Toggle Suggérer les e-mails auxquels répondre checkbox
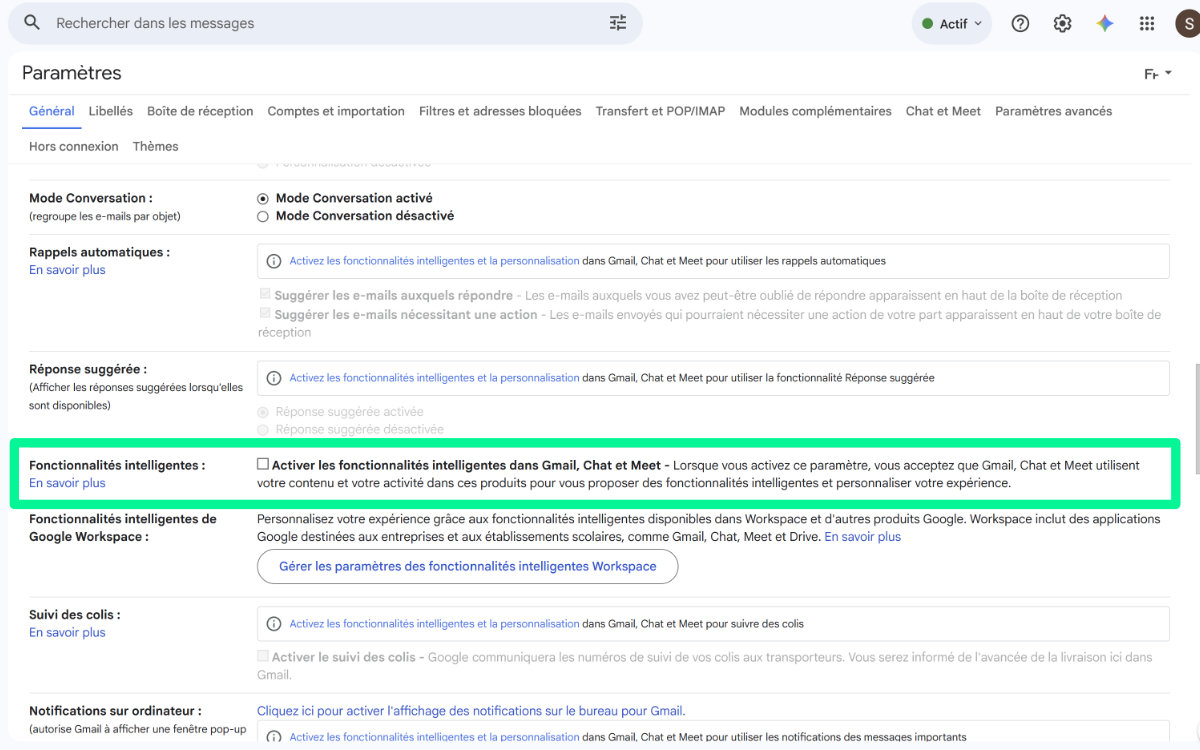The width and height of the screenshot is (1200, 750). pyautogui.click(x=265, y=295)
